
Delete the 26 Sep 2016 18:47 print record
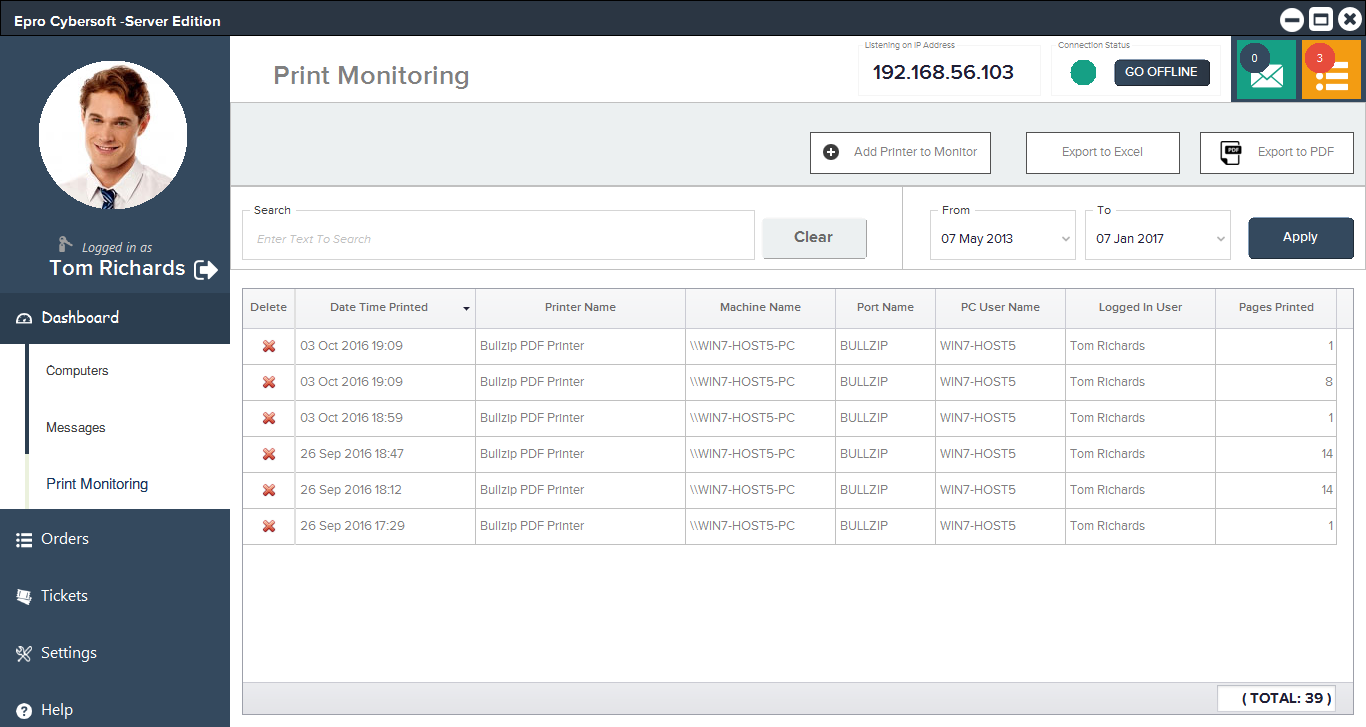(x=269, y=454)
